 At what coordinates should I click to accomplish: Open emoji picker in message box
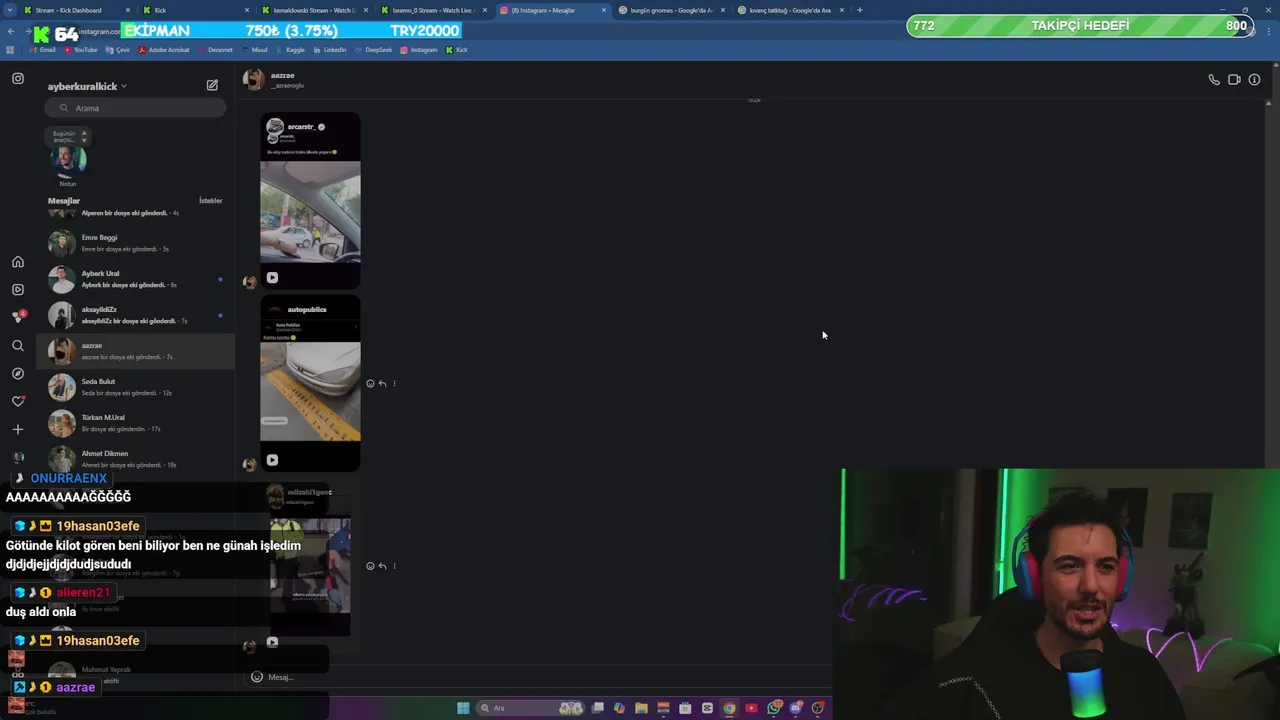(257, 677)
